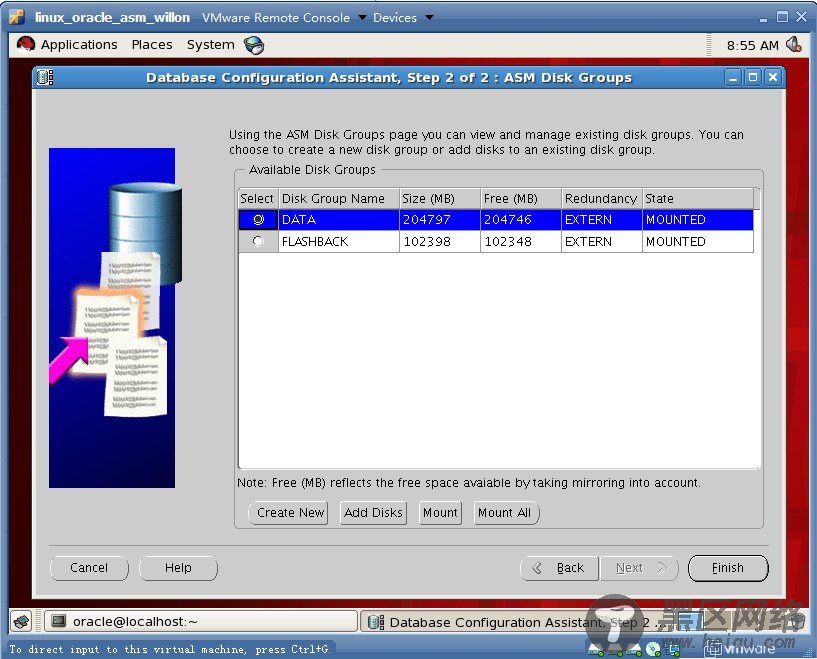Click the DBCA window menu icon

click(45, 78)
